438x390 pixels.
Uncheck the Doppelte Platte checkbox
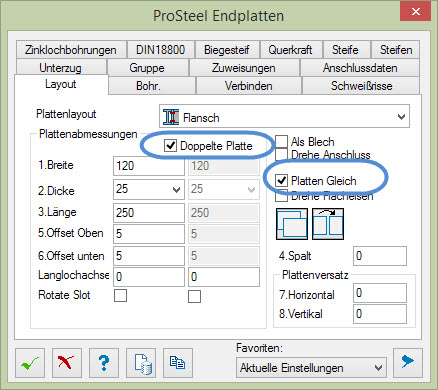[x=170, y=146]
